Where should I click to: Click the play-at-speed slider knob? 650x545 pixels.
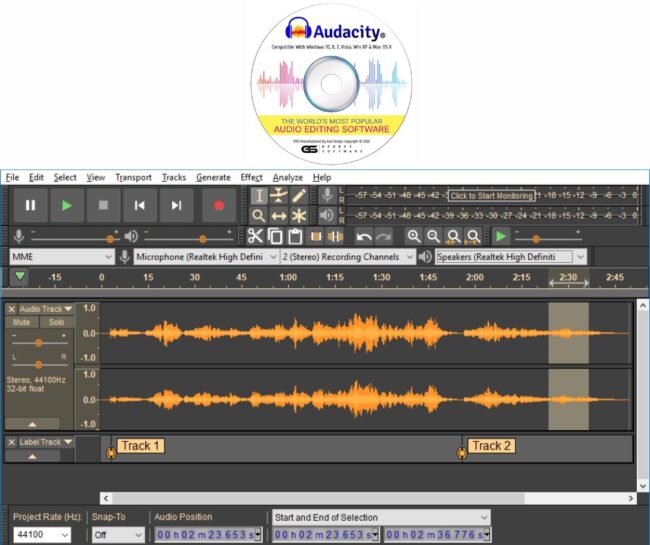pos(536,239)
